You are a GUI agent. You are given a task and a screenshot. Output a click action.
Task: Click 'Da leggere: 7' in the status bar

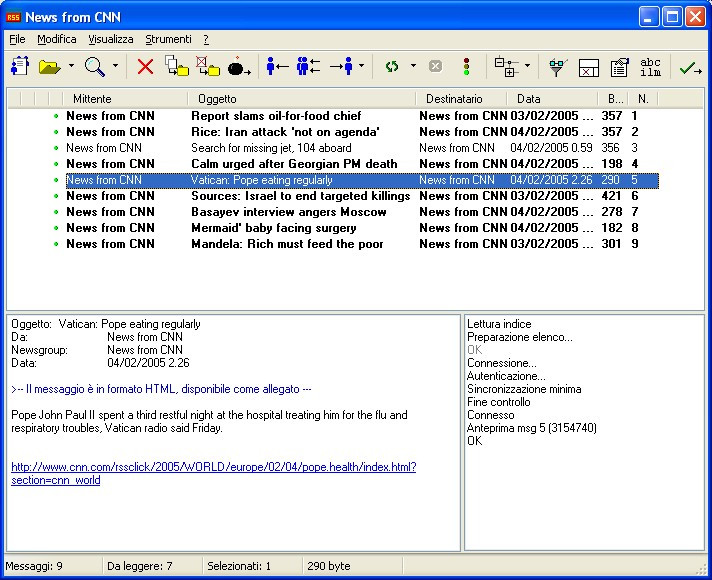coord(140,566)
